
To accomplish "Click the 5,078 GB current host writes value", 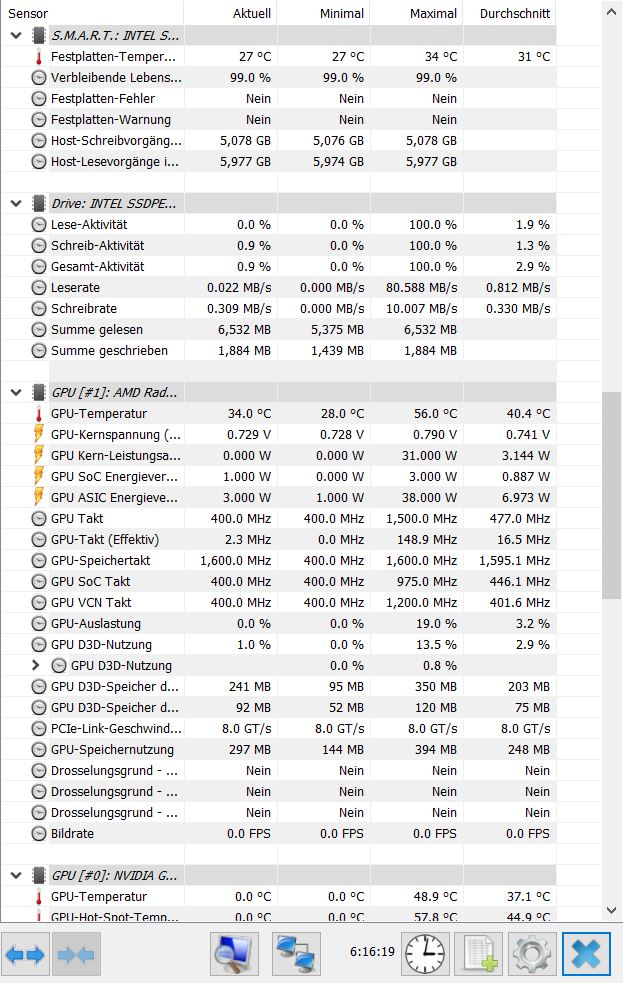I will 245,141.
